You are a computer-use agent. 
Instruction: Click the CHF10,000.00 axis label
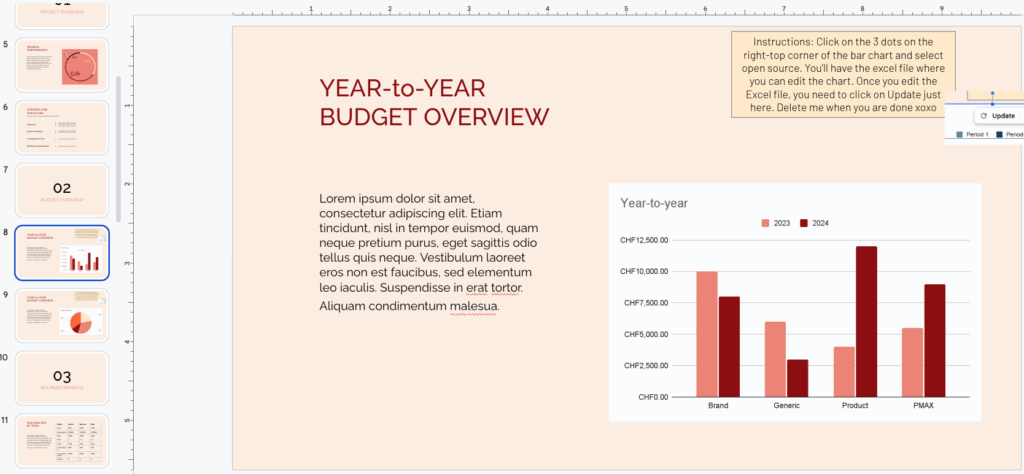pos(644,272)
